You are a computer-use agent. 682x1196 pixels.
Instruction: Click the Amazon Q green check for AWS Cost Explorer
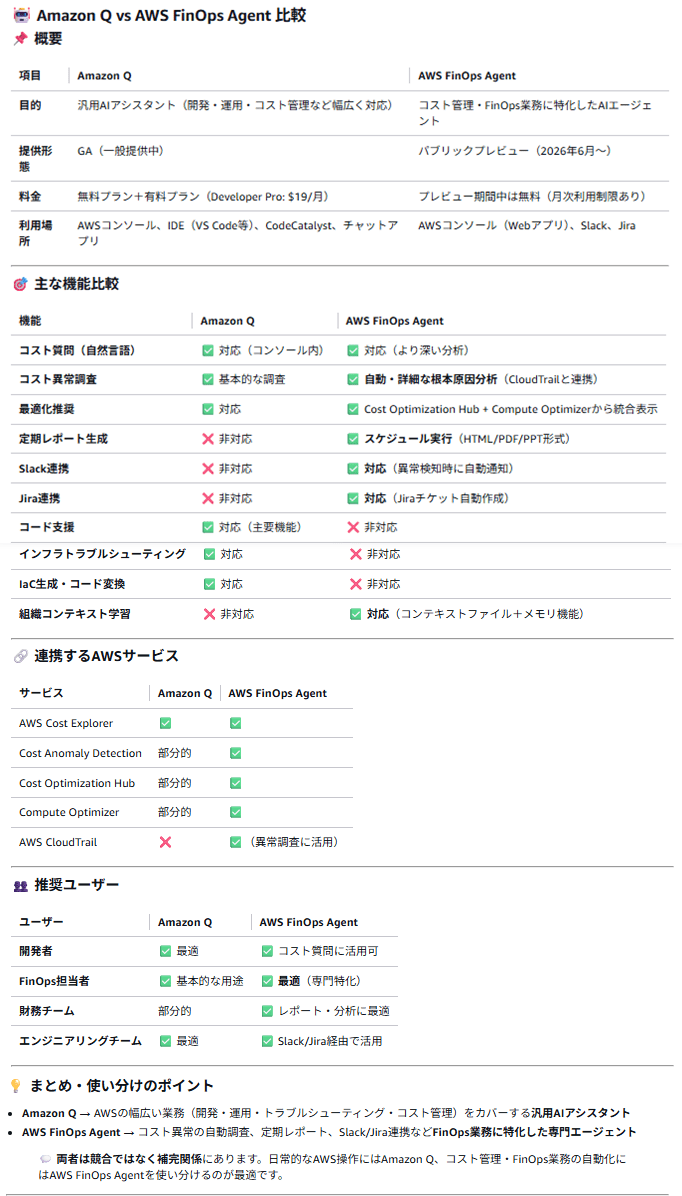tap(165, 723)
